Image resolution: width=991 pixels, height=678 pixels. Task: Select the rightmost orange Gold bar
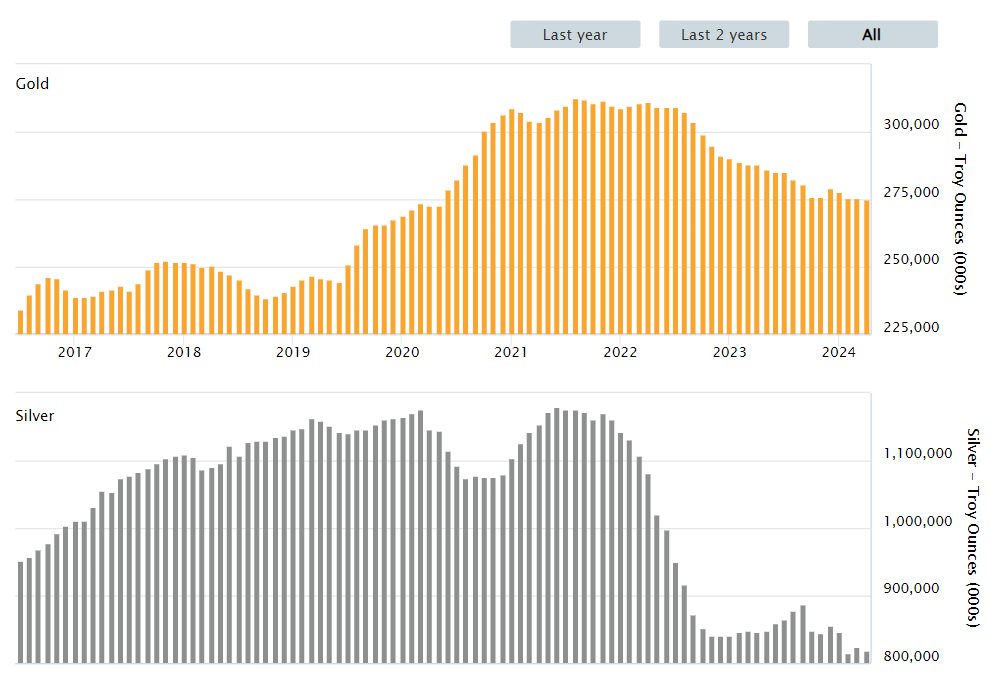[x=866, y=267]
